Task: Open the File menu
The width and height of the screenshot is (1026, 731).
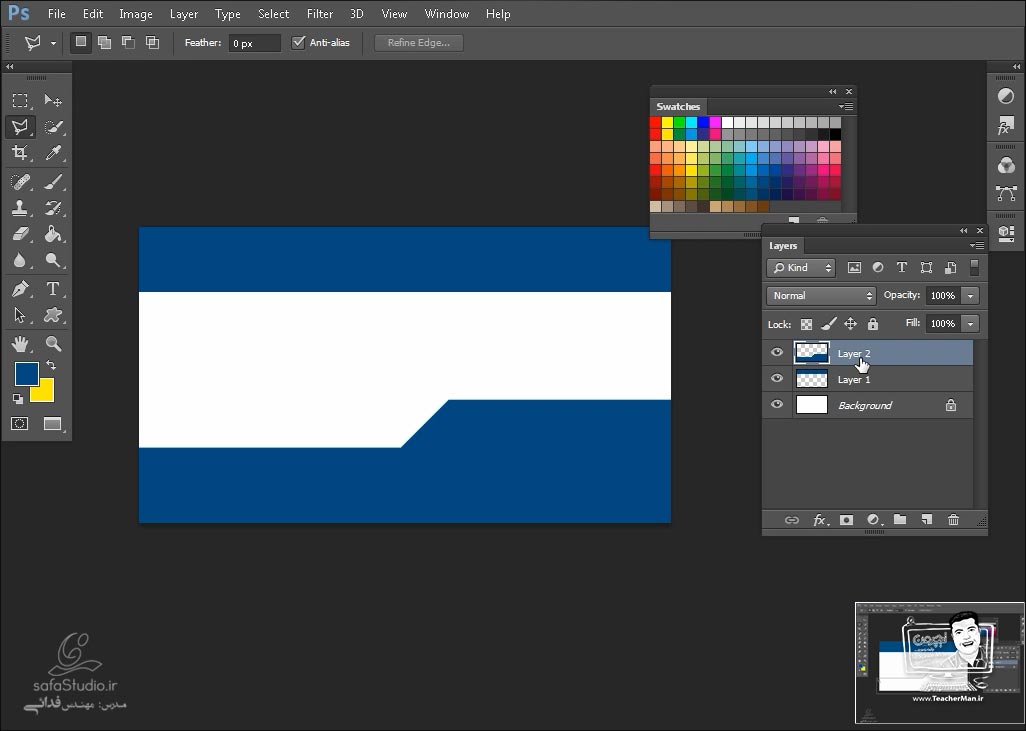Action: tap(57, 14)
